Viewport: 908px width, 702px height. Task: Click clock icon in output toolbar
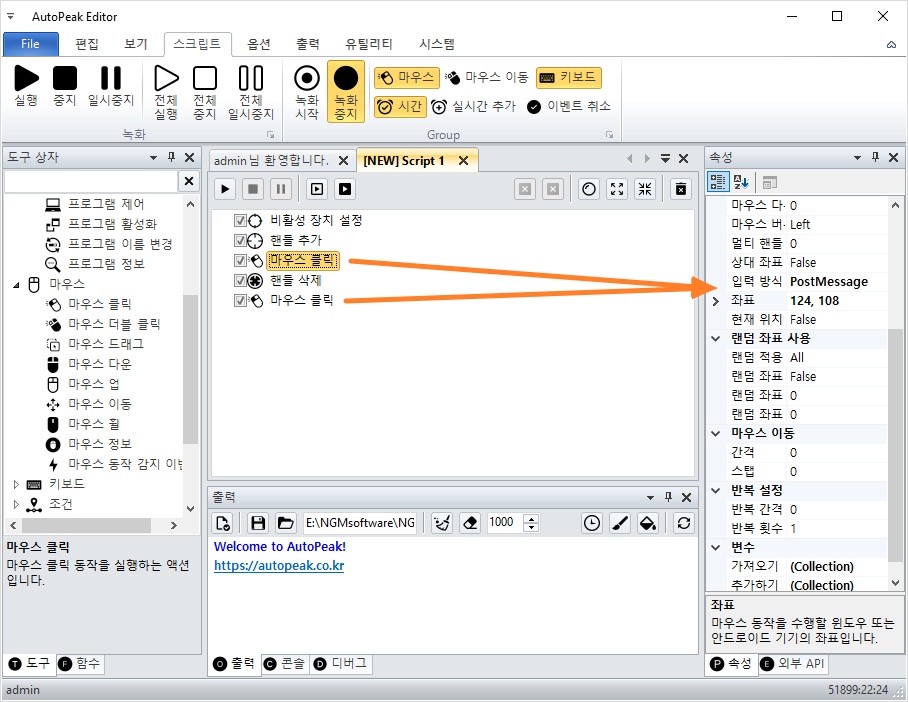[x=592, y=523]
